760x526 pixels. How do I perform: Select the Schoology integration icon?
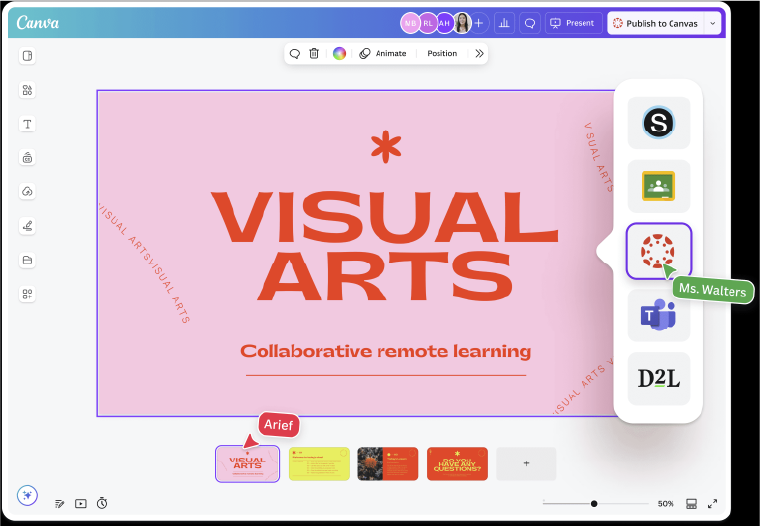[x=659, y=123]
